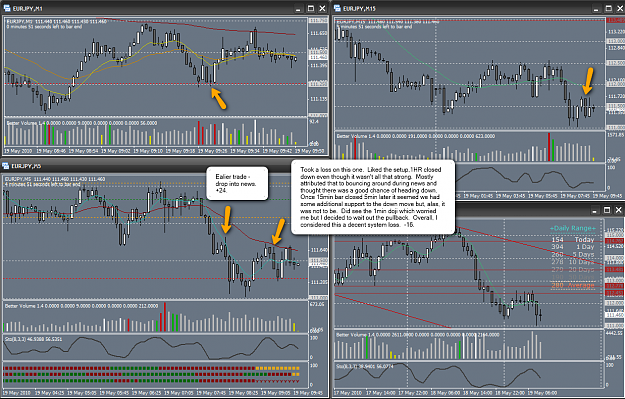625x399 pixels.
Task: Click '19 May 08:46' on the M1 time axis
Action: coord(51,151)
